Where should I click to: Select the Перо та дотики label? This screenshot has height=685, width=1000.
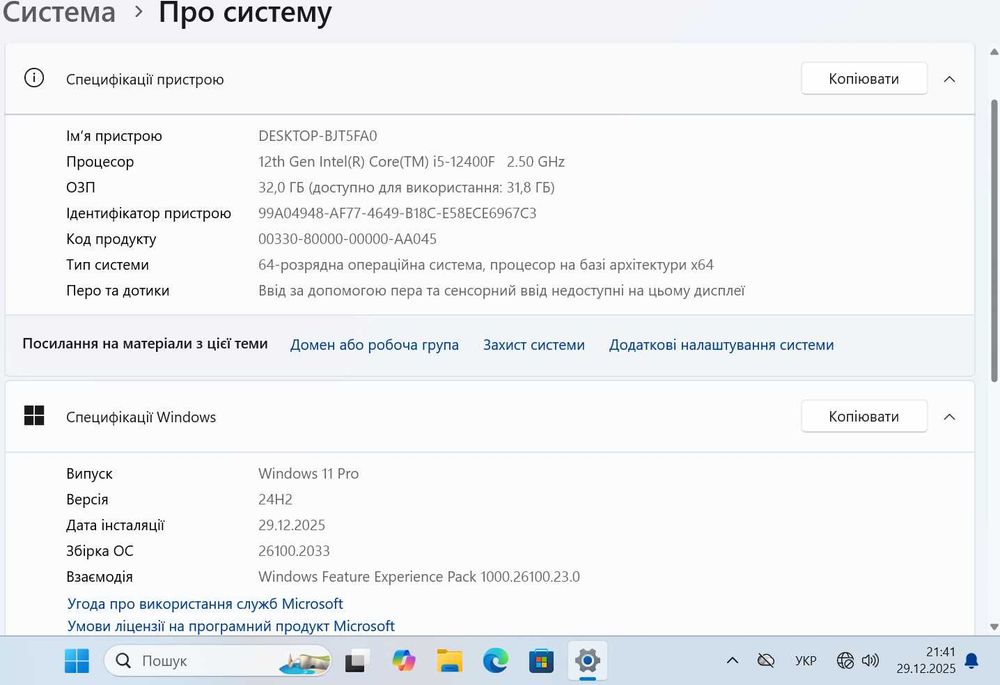118,291
